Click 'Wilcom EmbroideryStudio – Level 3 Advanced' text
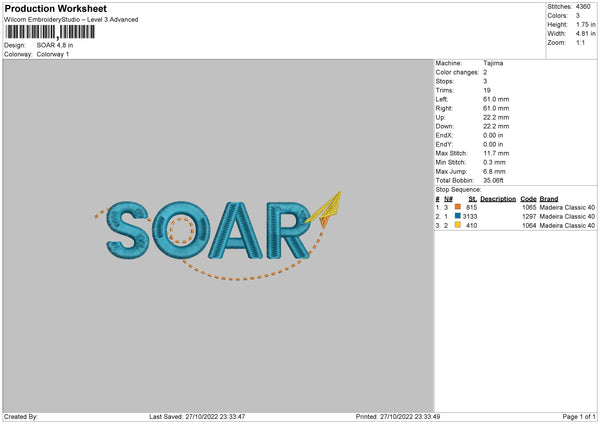 (x=71, y=20)
